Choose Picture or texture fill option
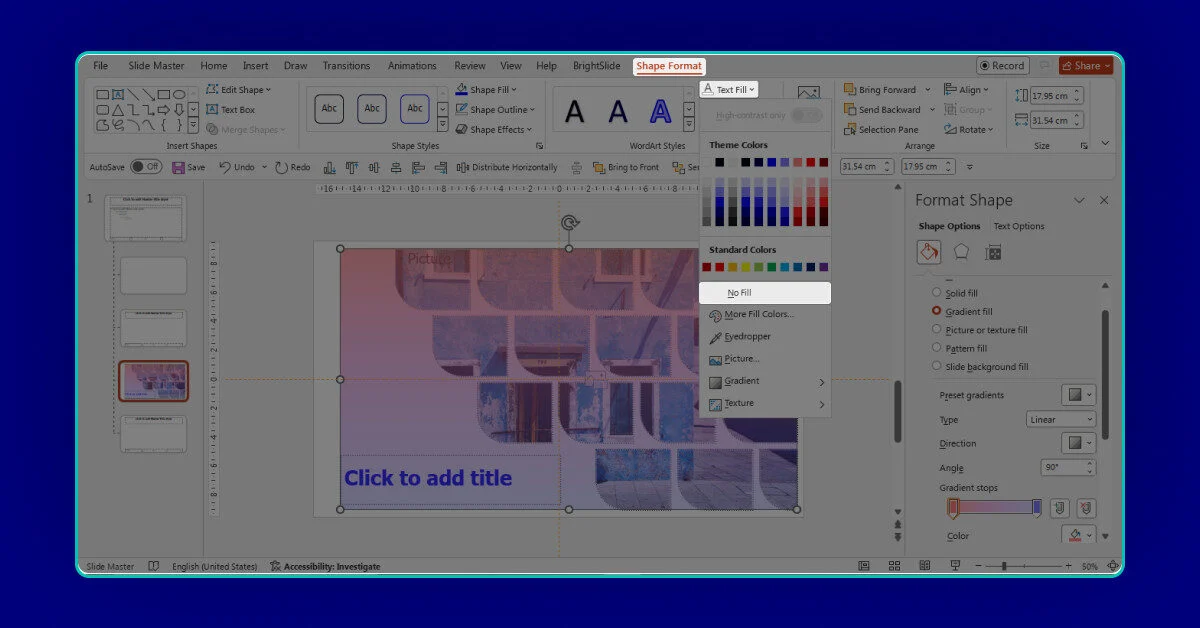This screenshot has width=1200, height=628. click(937, 330)
